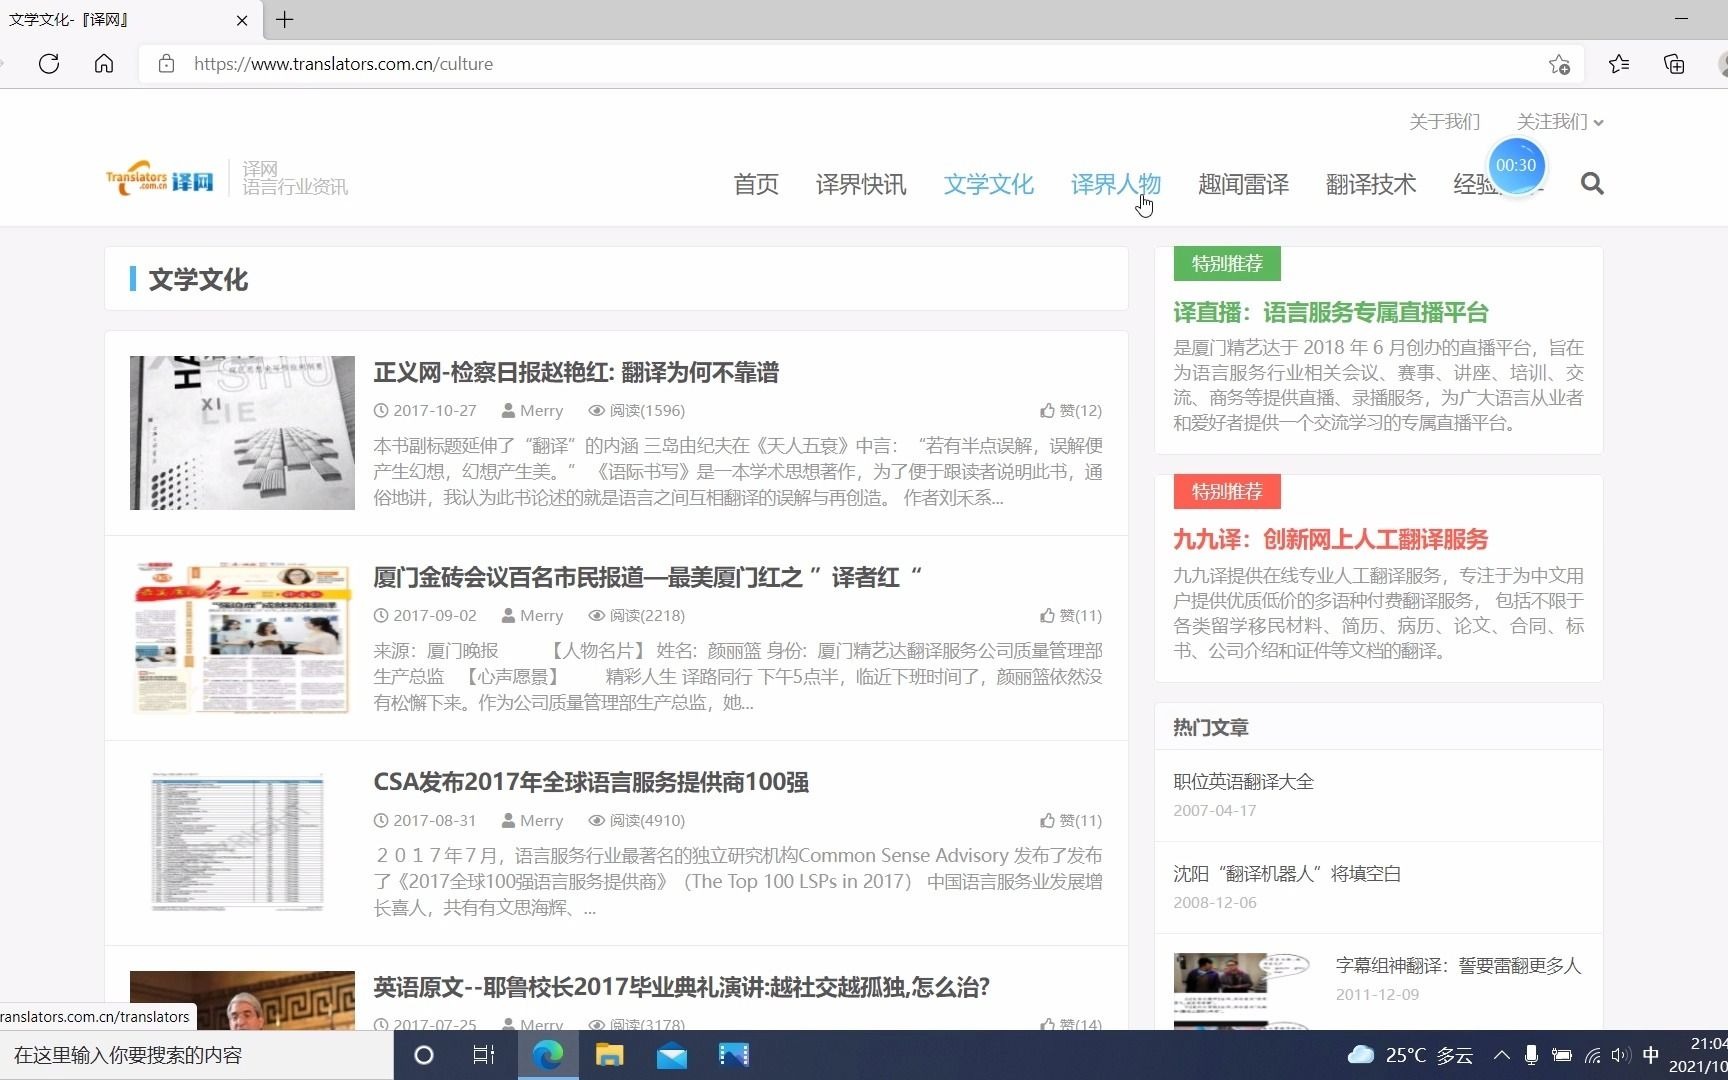
Task: Select the 文学文化 nav item
Action: (989, 184)
